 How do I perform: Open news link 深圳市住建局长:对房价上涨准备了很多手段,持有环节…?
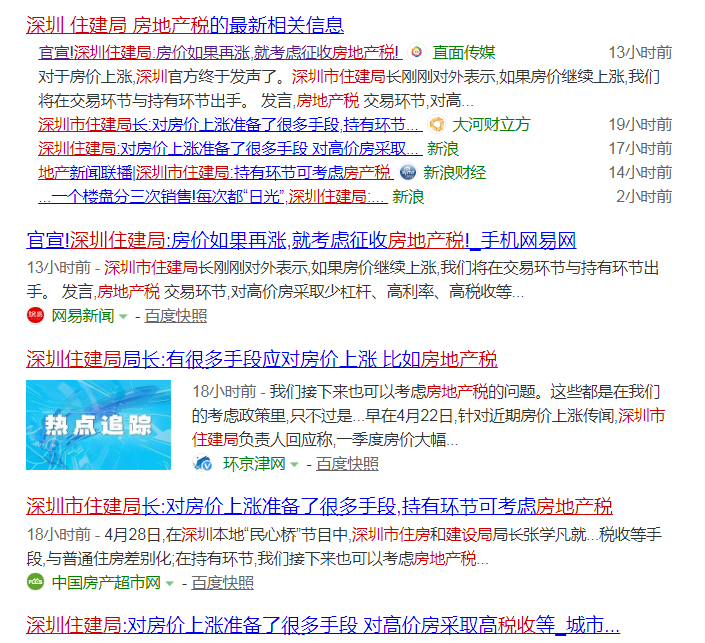pos(230,125)
